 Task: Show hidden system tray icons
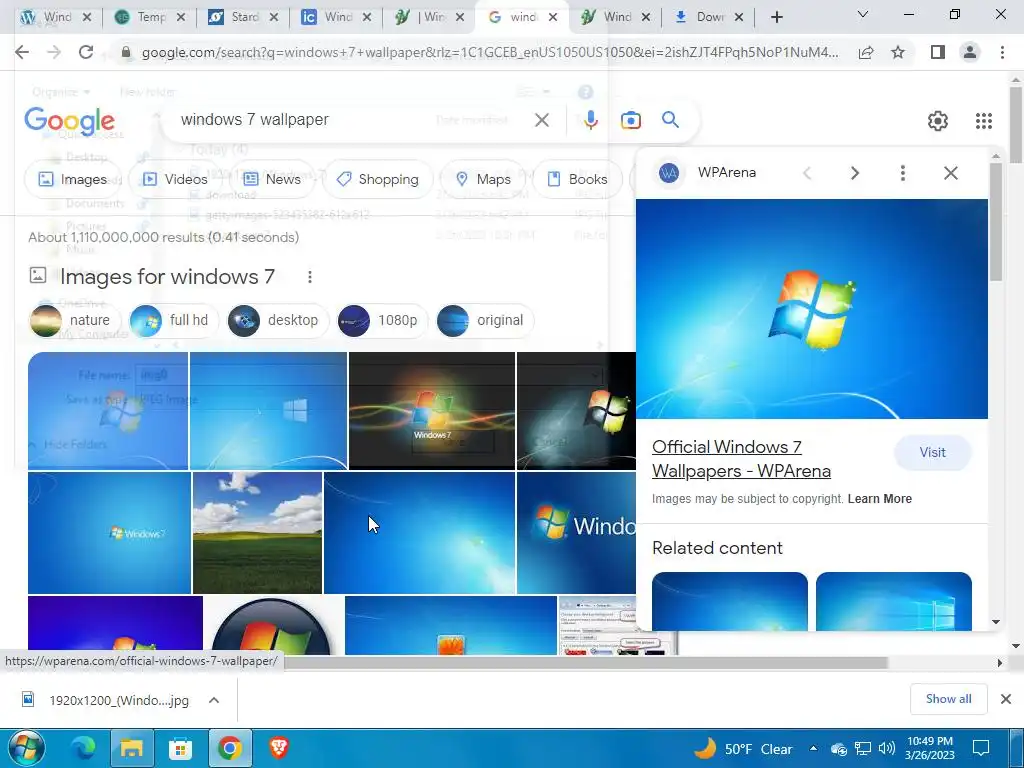click(x=813, y=748)
